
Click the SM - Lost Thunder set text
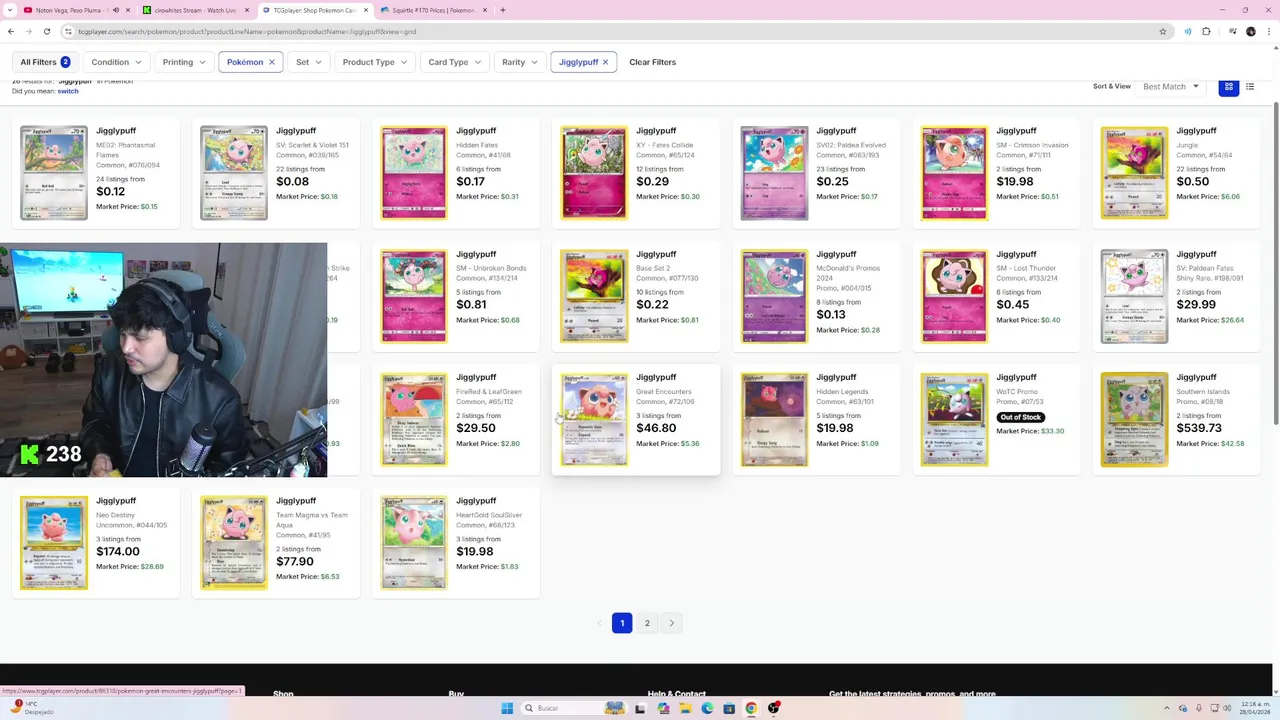(x=1026, y=268)
